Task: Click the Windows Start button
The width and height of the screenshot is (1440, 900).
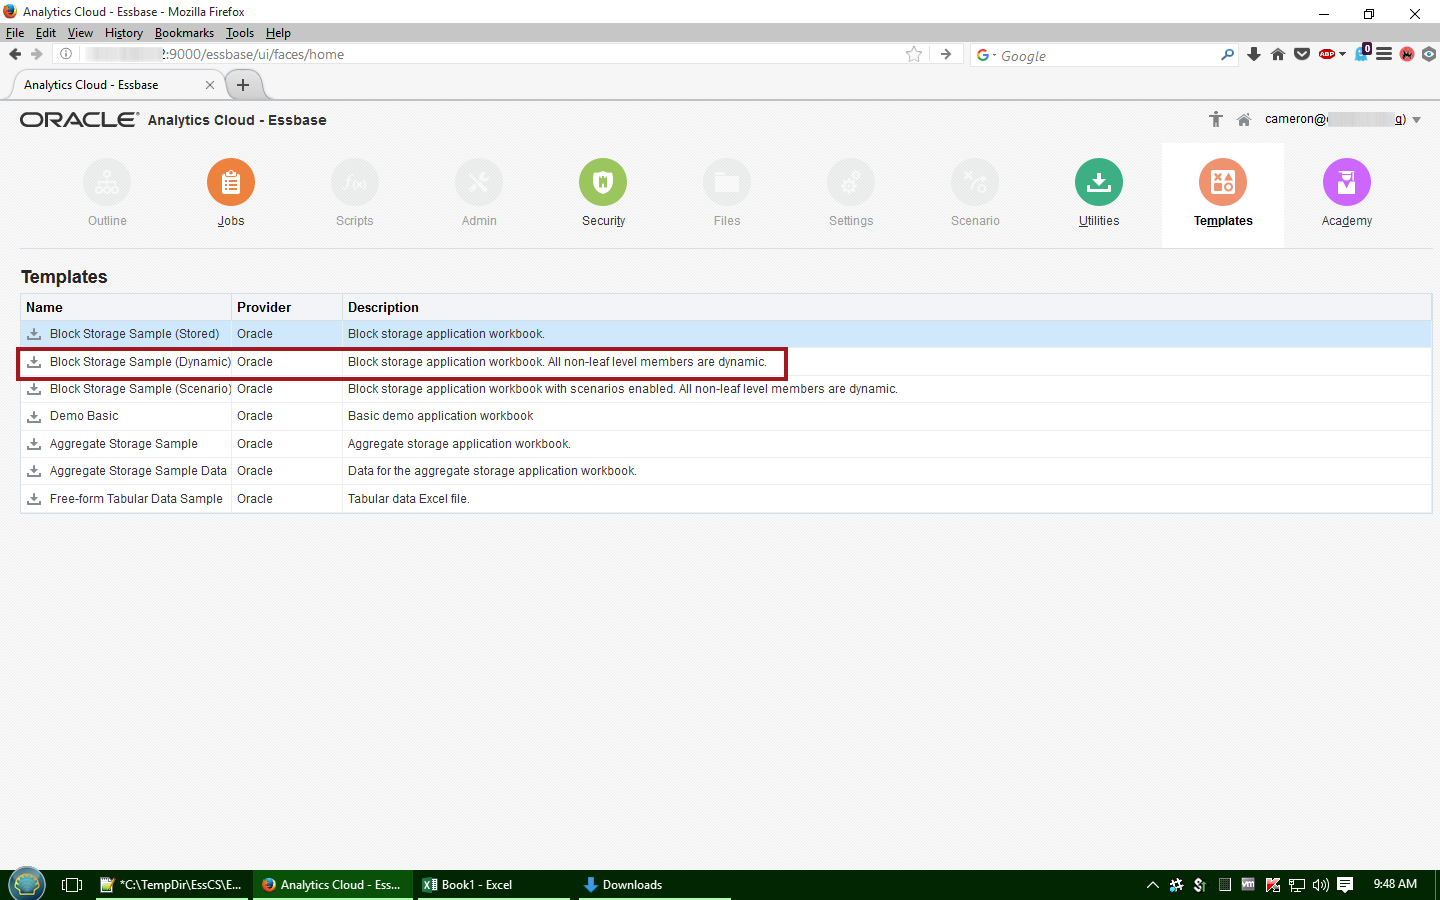Action: [x=27, y=885]
